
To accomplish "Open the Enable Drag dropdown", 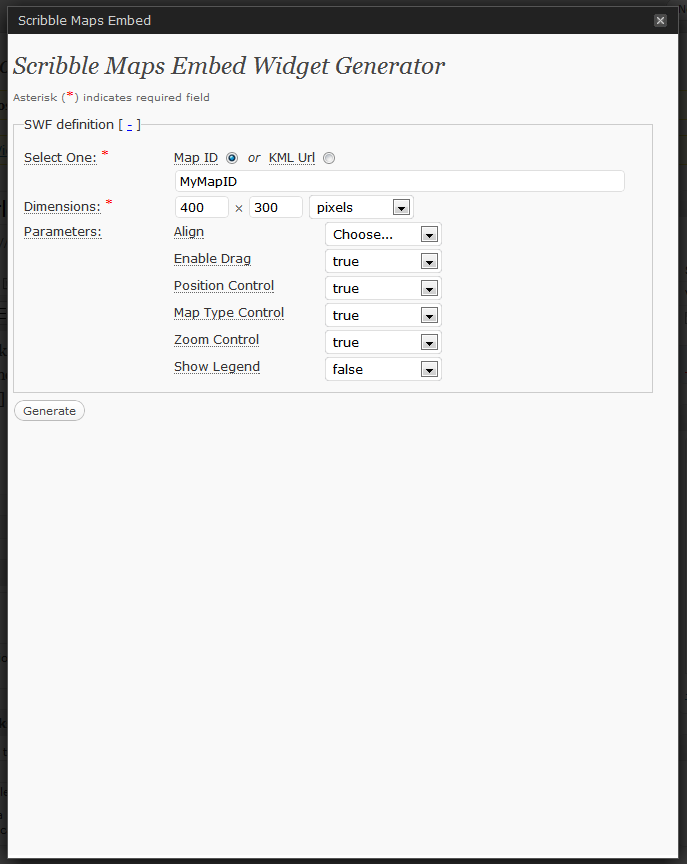I will (383, 261).
